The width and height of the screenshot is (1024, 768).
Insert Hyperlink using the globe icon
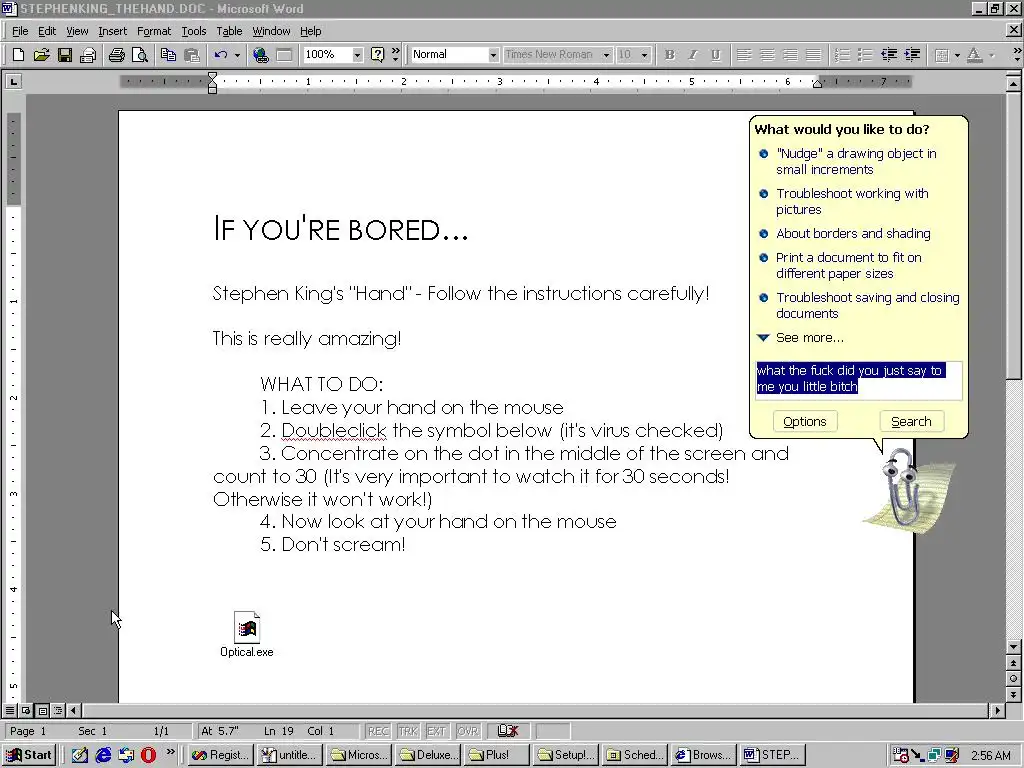point(261,55)
